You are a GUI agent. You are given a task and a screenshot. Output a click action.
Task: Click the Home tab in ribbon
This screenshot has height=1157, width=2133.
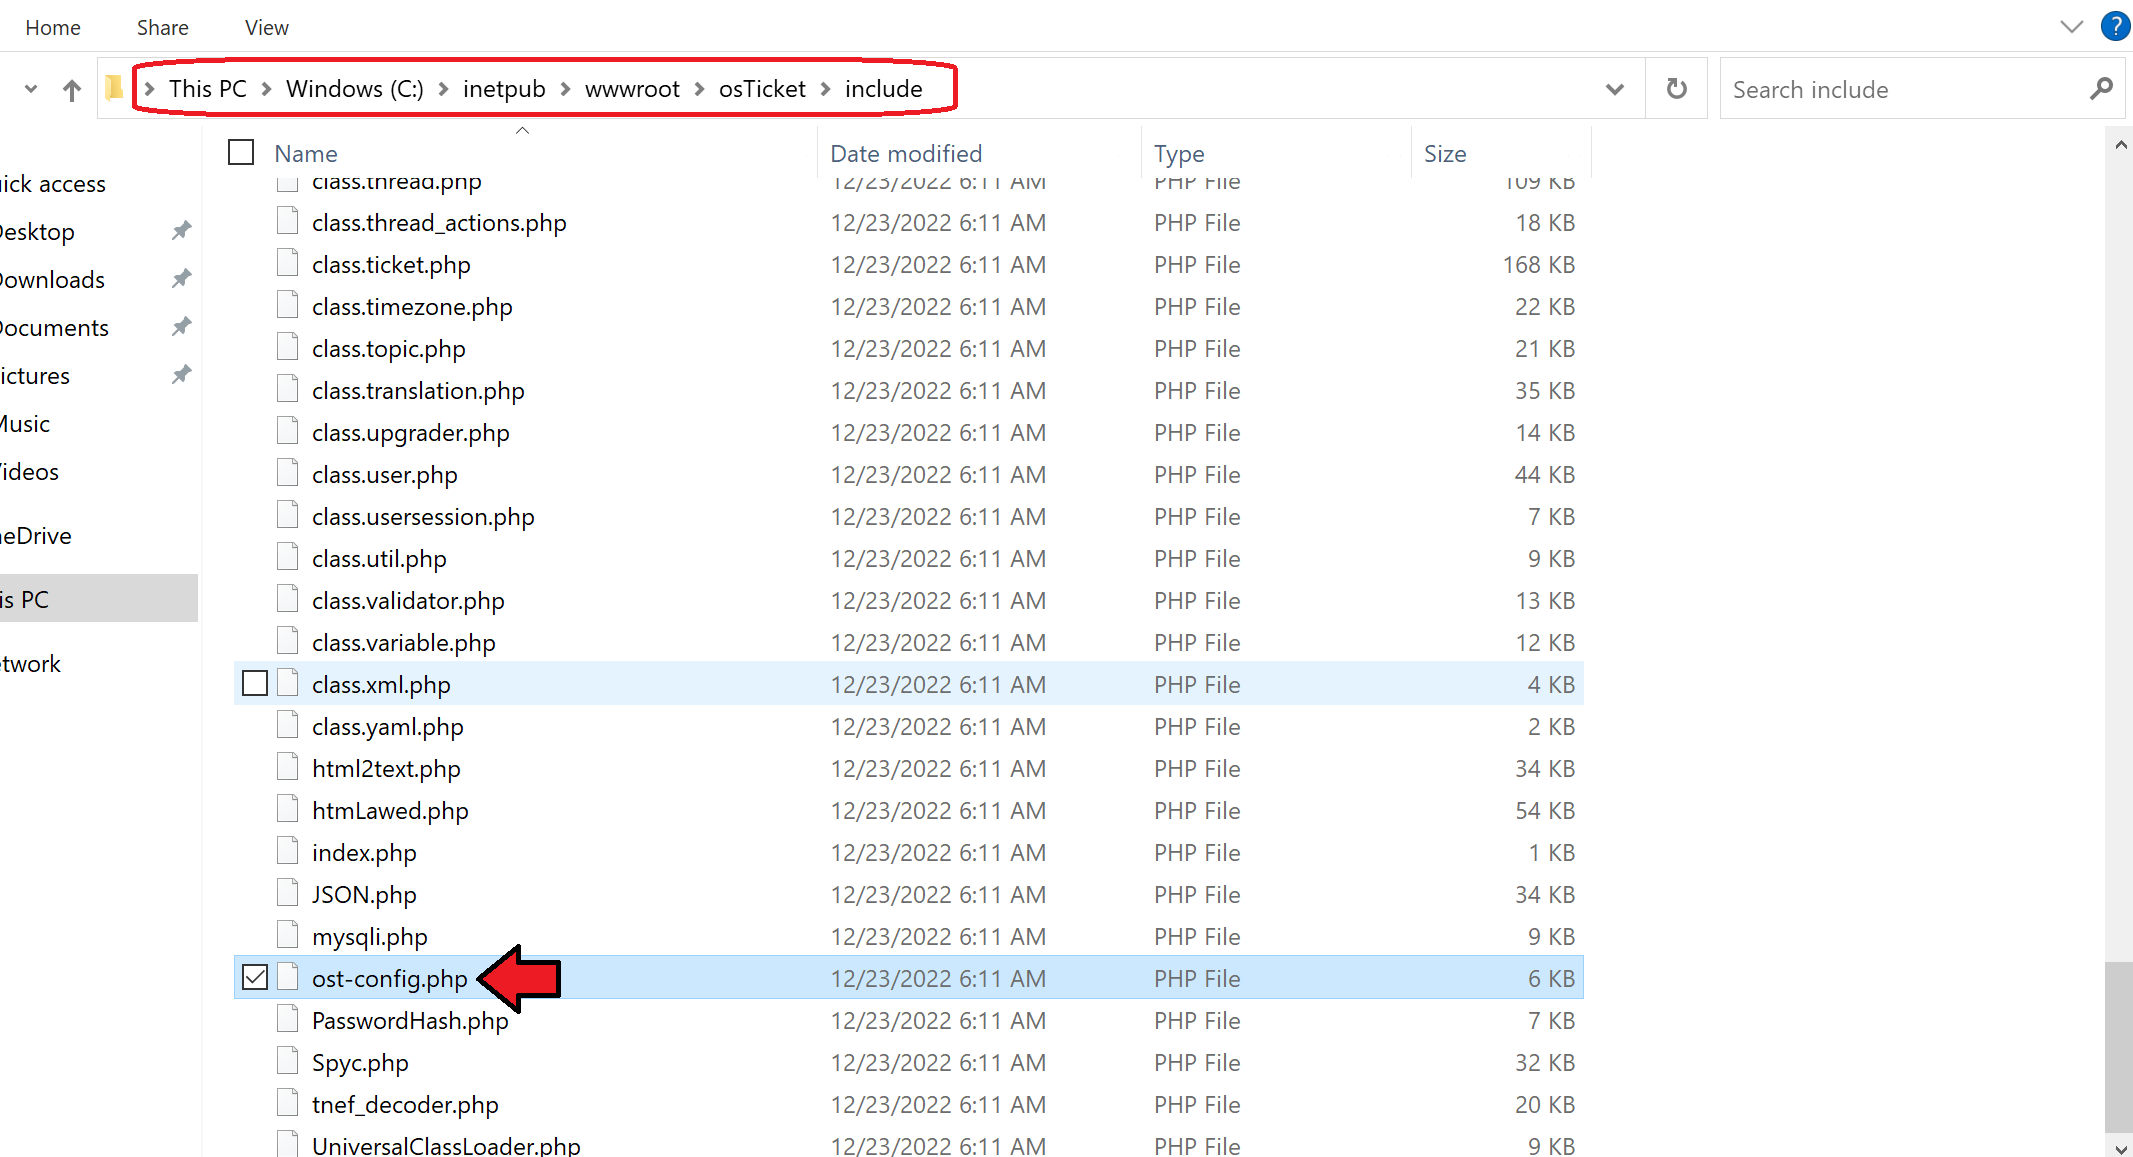tap(54, 27)
